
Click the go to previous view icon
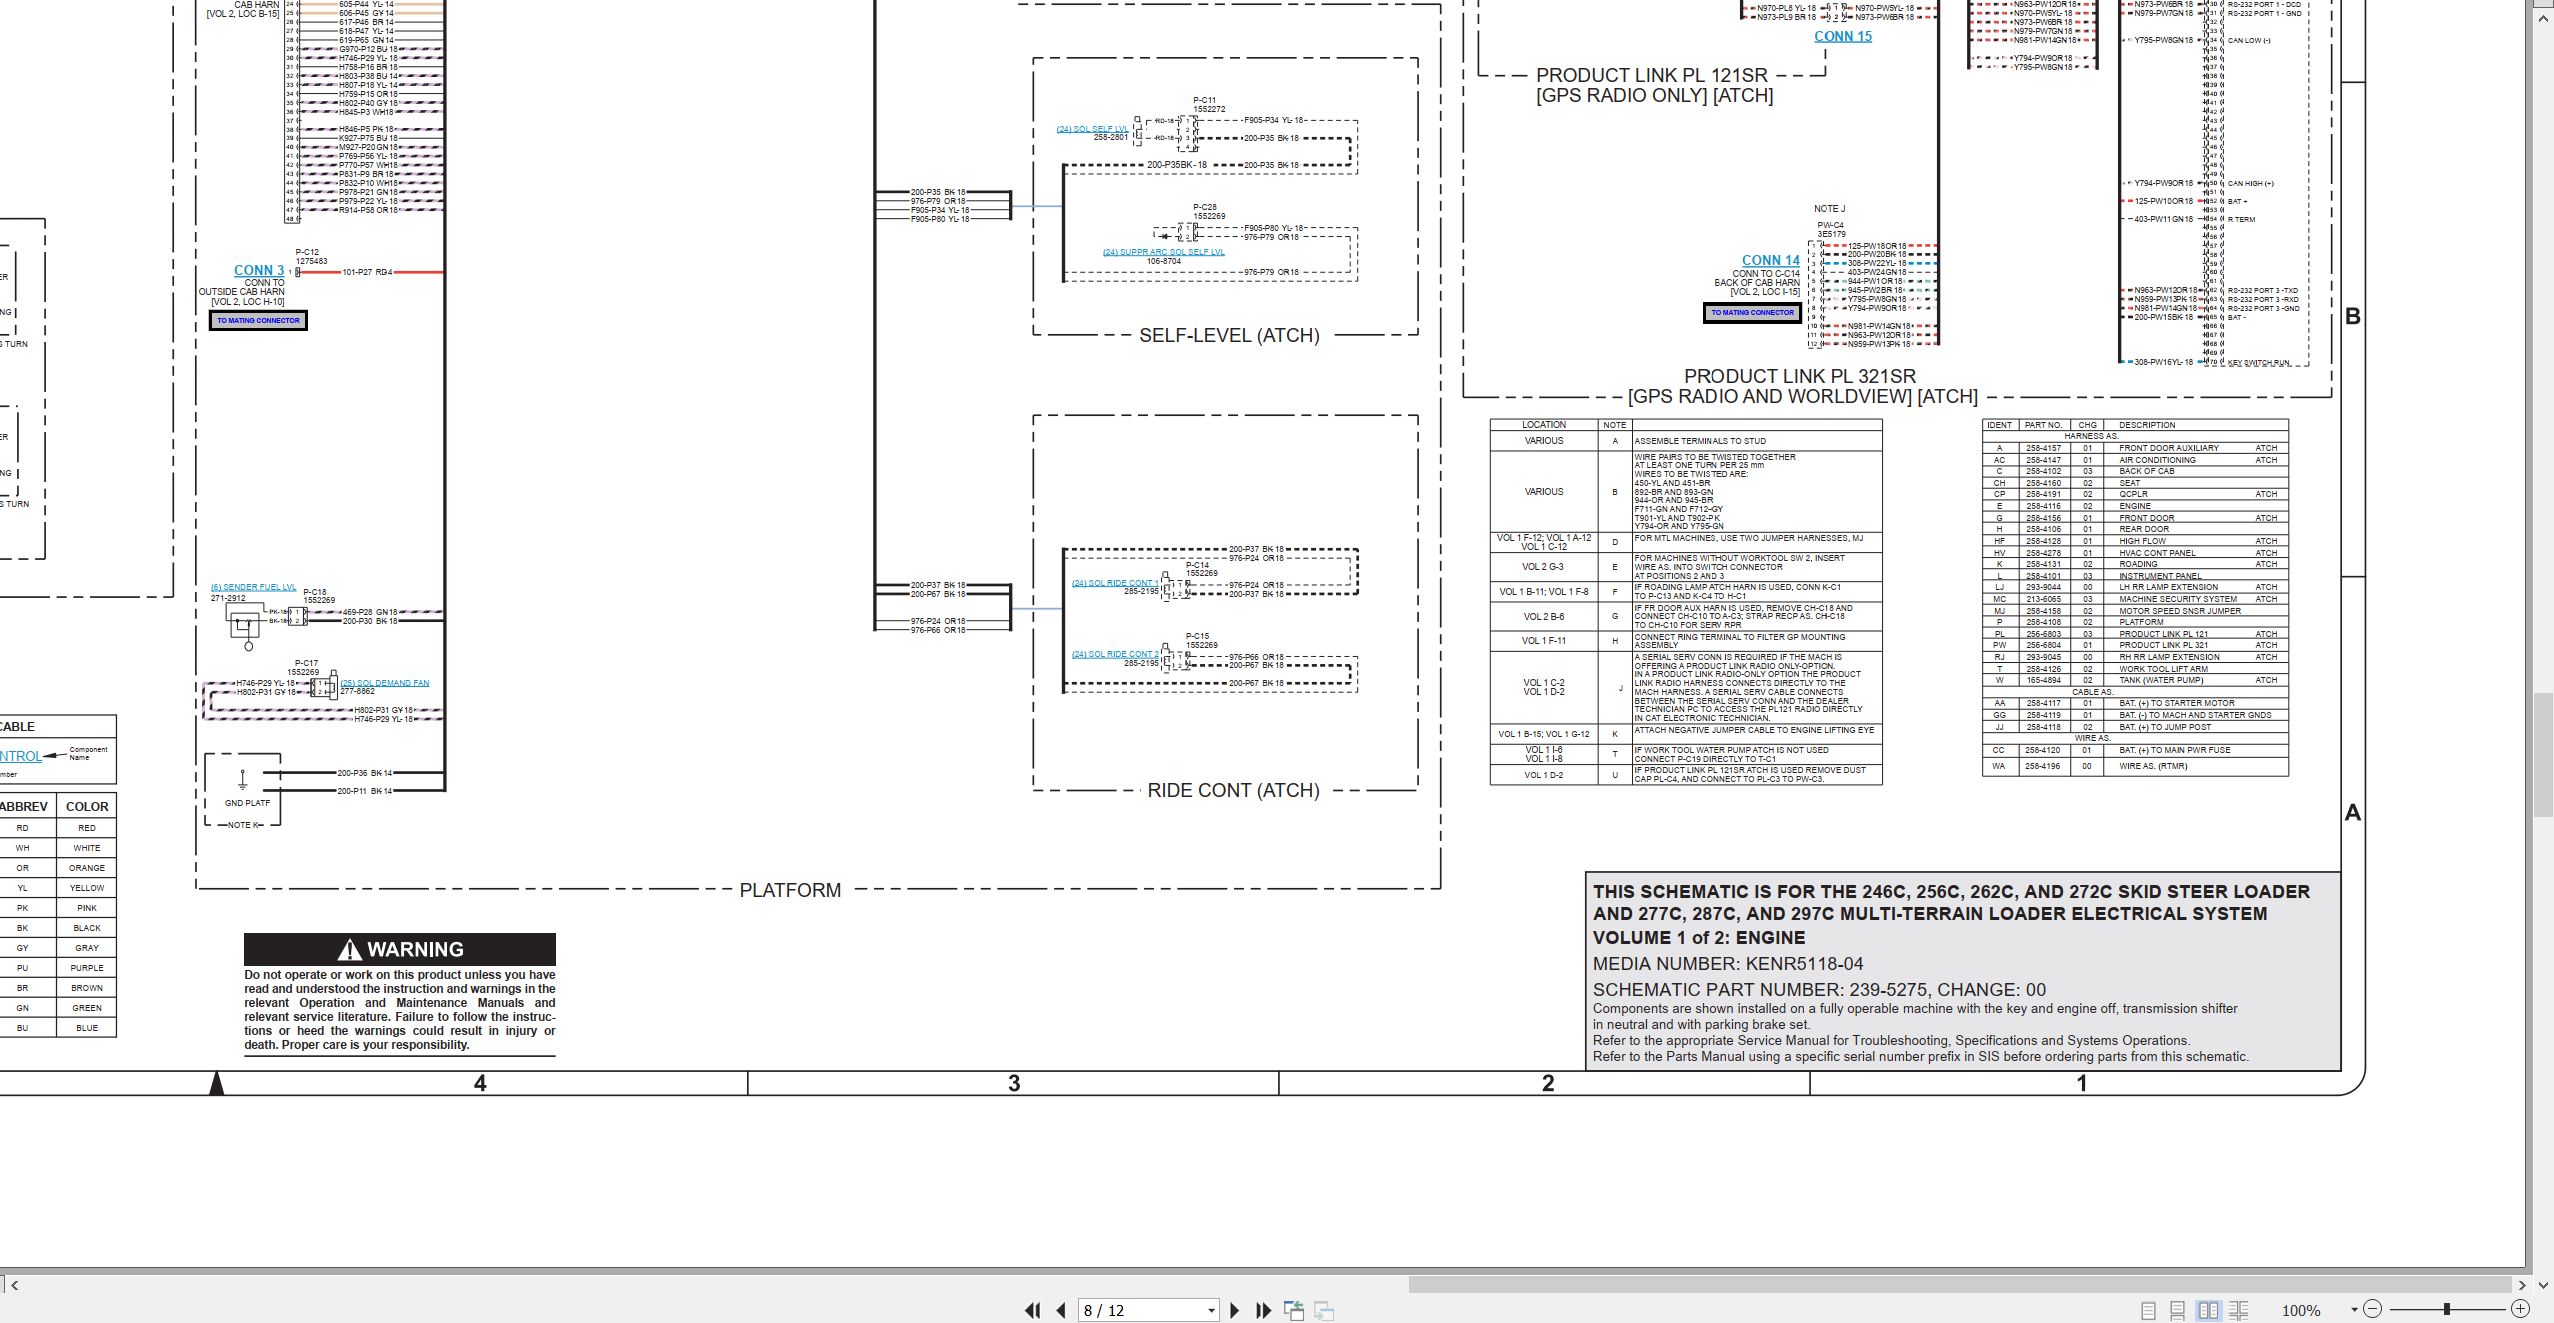[x=1294, y=1310]
